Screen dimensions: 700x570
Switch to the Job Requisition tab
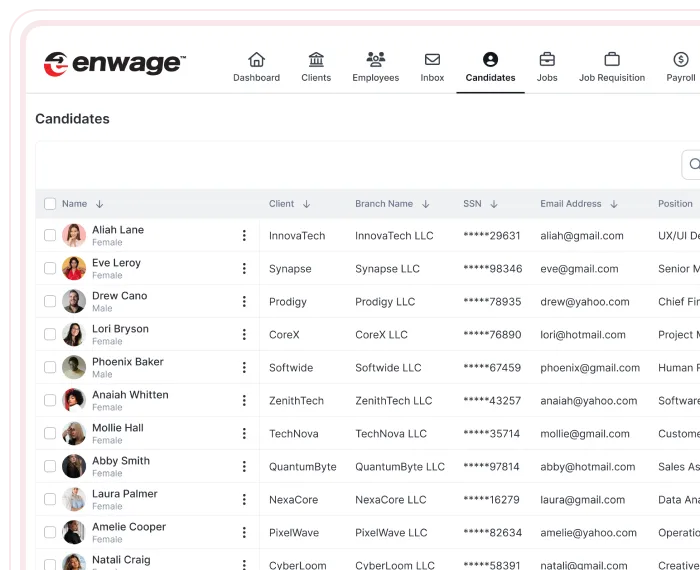[612, 67]
